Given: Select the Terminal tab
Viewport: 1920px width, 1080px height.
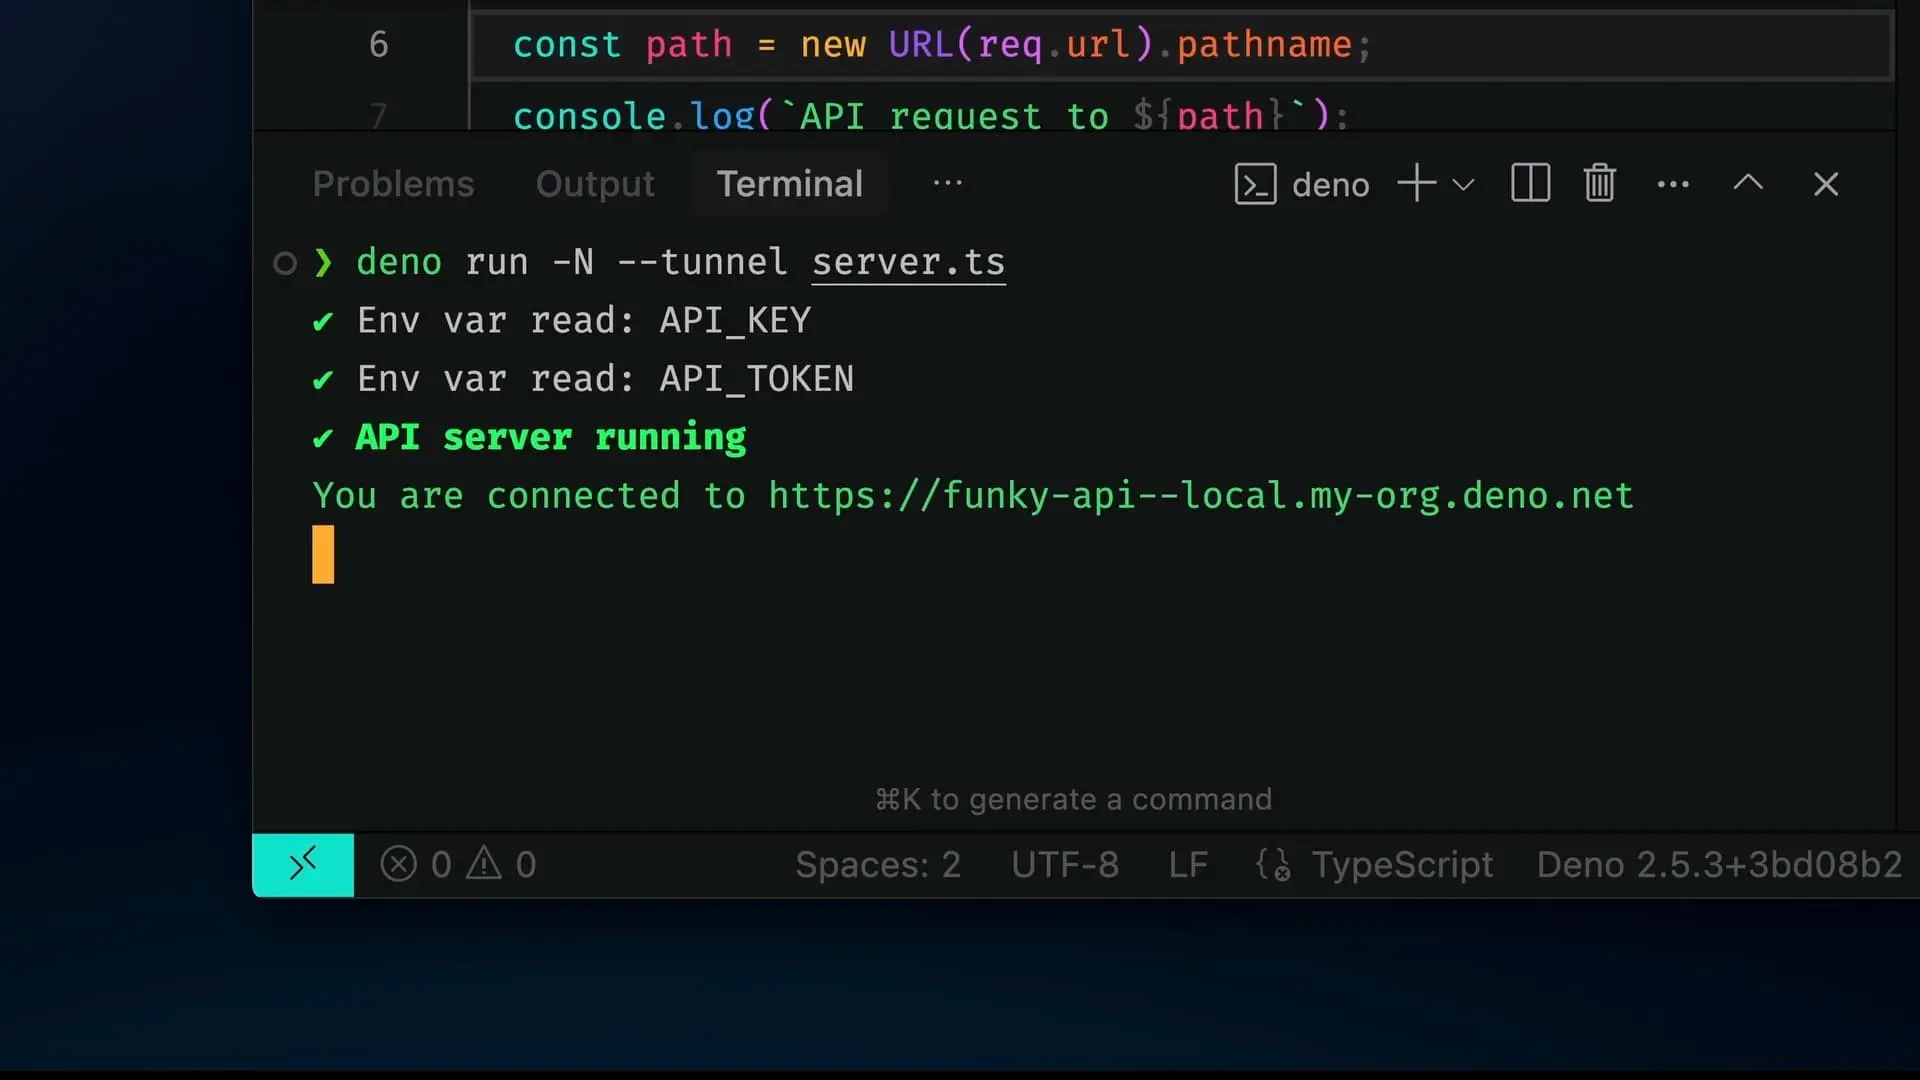Looking at the screenshot, I should click(x=789, y=184).
